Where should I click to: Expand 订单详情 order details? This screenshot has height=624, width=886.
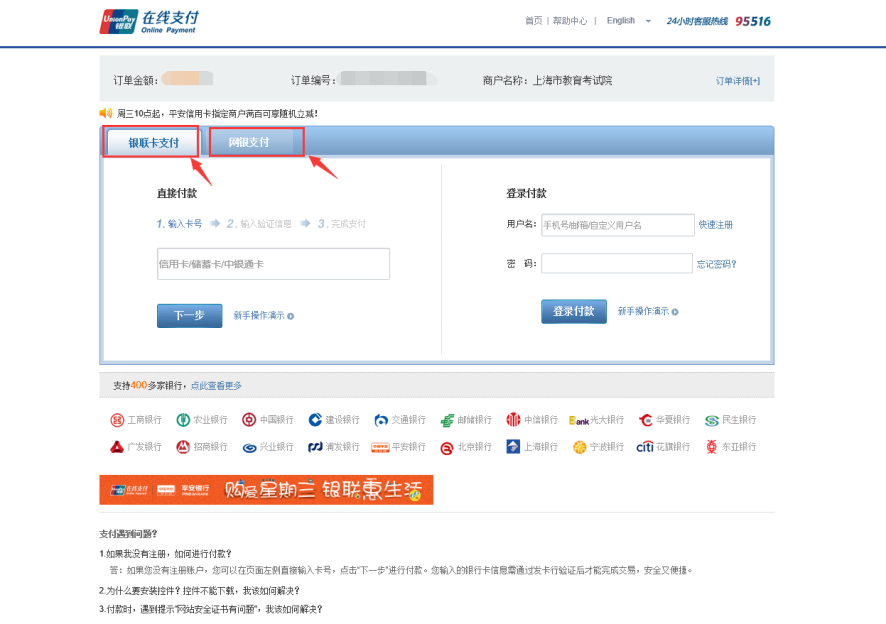click(737, 80)
